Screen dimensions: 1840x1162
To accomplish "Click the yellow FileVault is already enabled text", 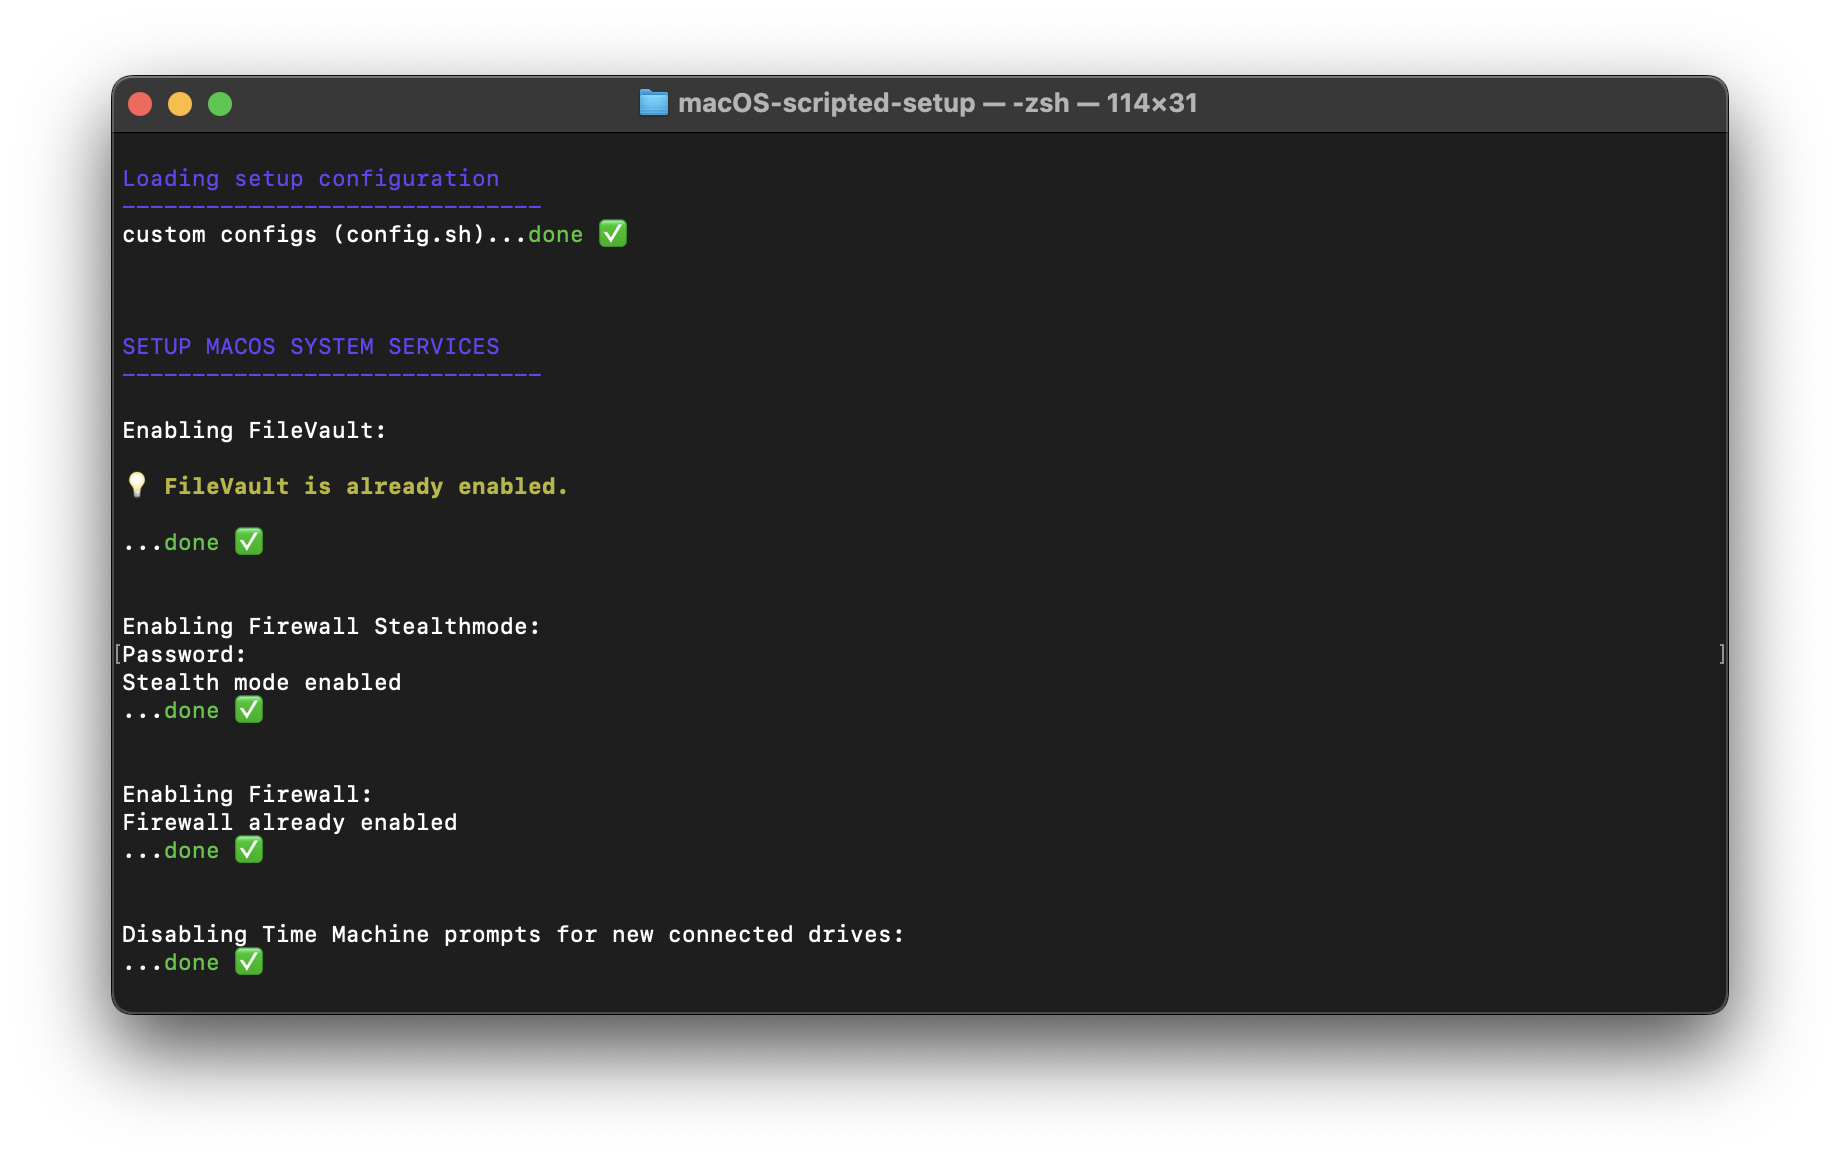I will 365,487.
